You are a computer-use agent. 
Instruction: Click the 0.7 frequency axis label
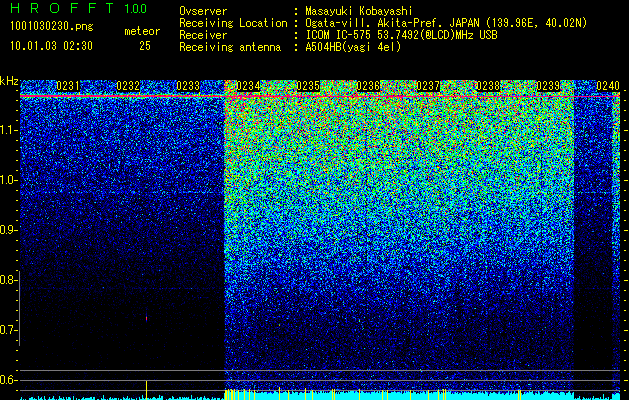click(x=8, y=330)
